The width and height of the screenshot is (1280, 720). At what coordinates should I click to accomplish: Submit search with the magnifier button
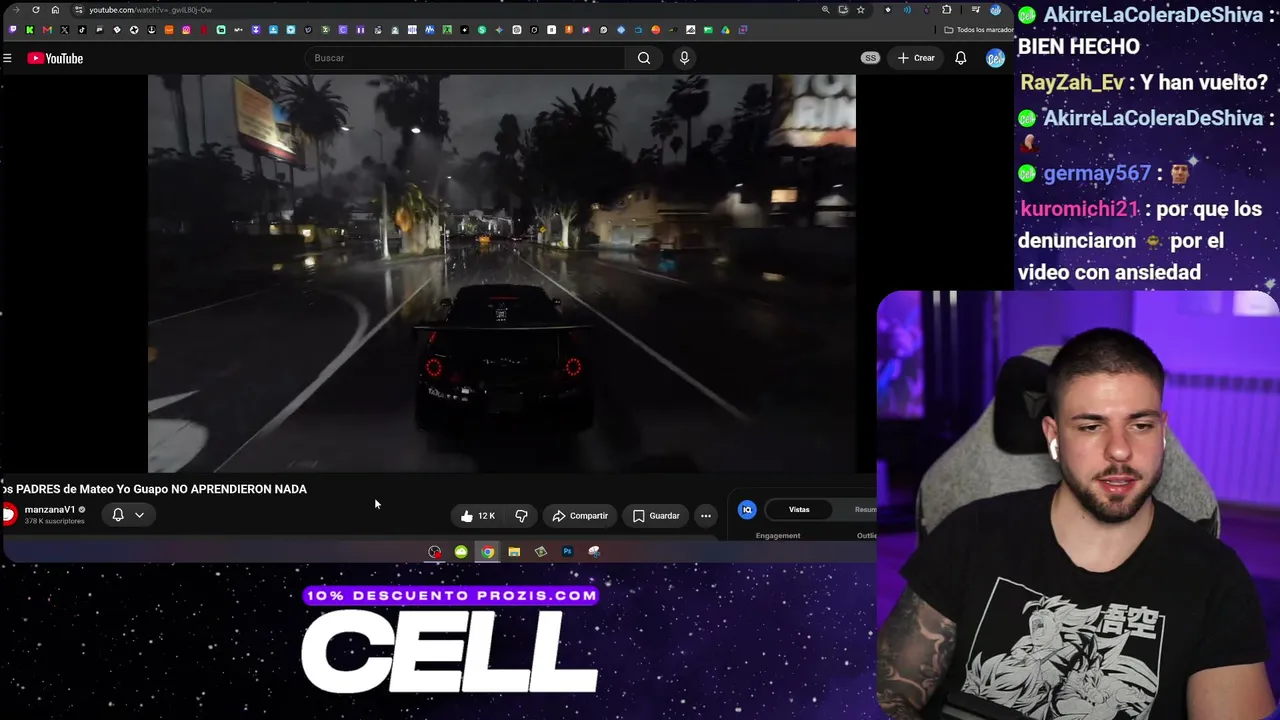tap(644, 58)
